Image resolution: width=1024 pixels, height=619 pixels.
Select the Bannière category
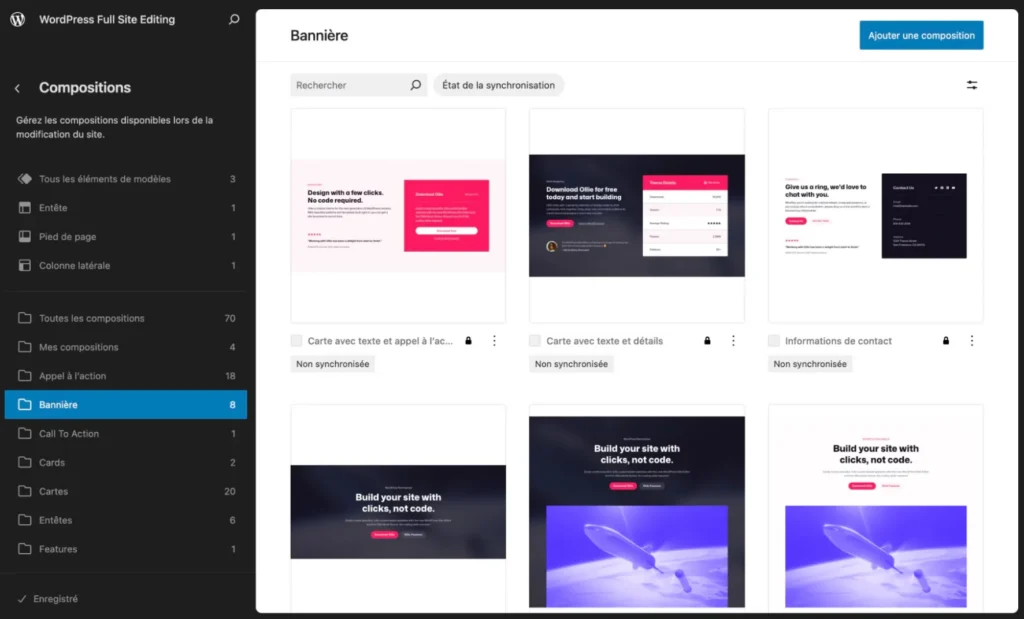126,404
